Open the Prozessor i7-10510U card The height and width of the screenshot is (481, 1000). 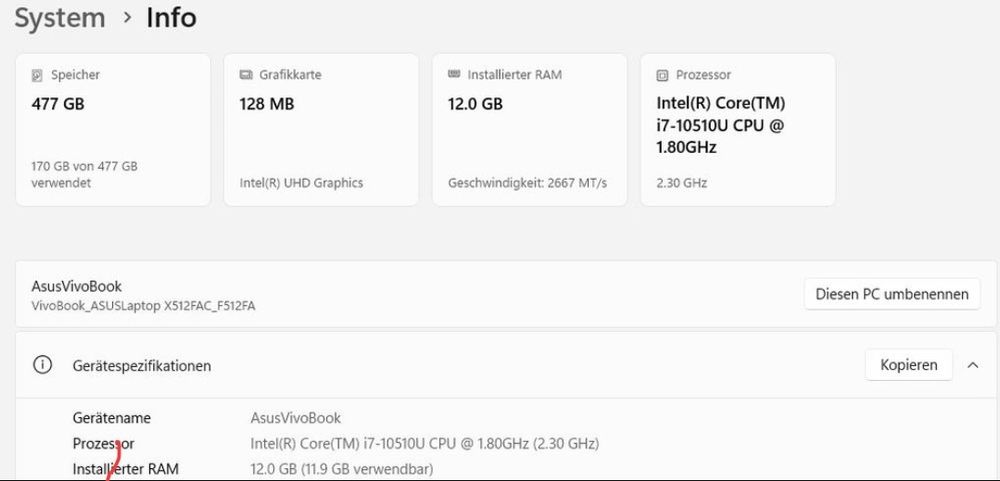(x=738, y=130)
